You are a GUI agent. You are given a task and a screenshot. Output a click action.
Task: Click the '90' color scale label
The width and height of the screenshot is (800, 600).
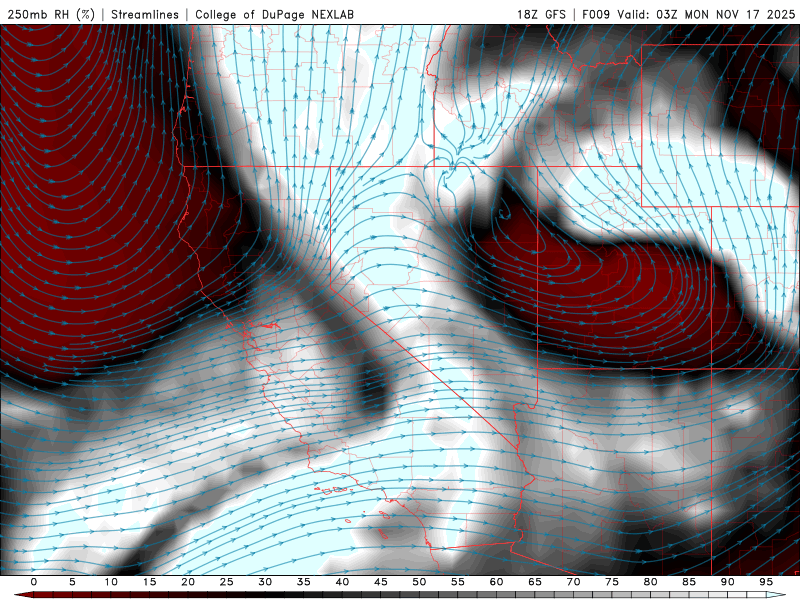(x=728, y=582)
